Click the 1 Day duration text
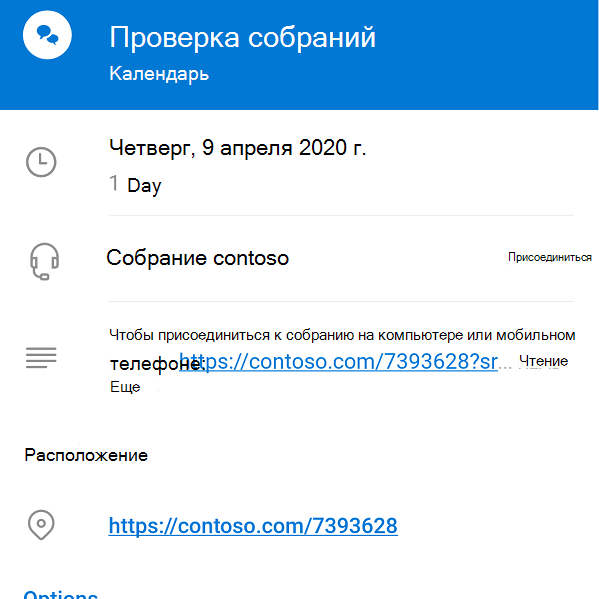The height and width of the screenshot is (599, 599). coord(135,185)
